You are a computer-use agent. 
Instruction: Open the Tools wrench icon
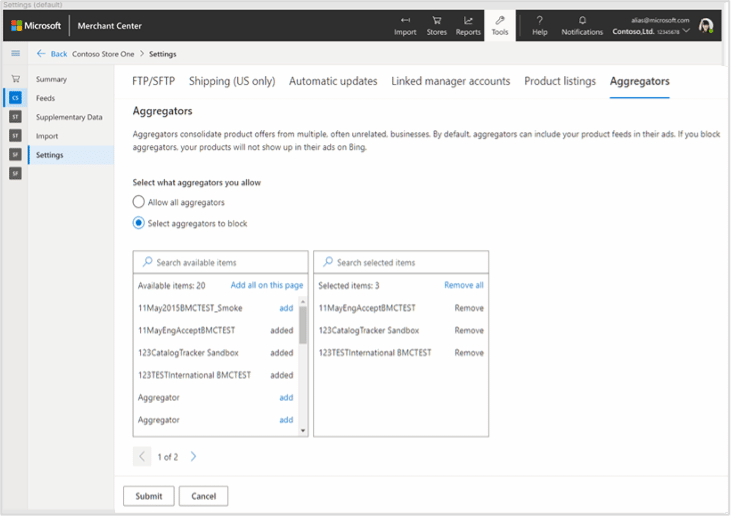coord(500,20)
